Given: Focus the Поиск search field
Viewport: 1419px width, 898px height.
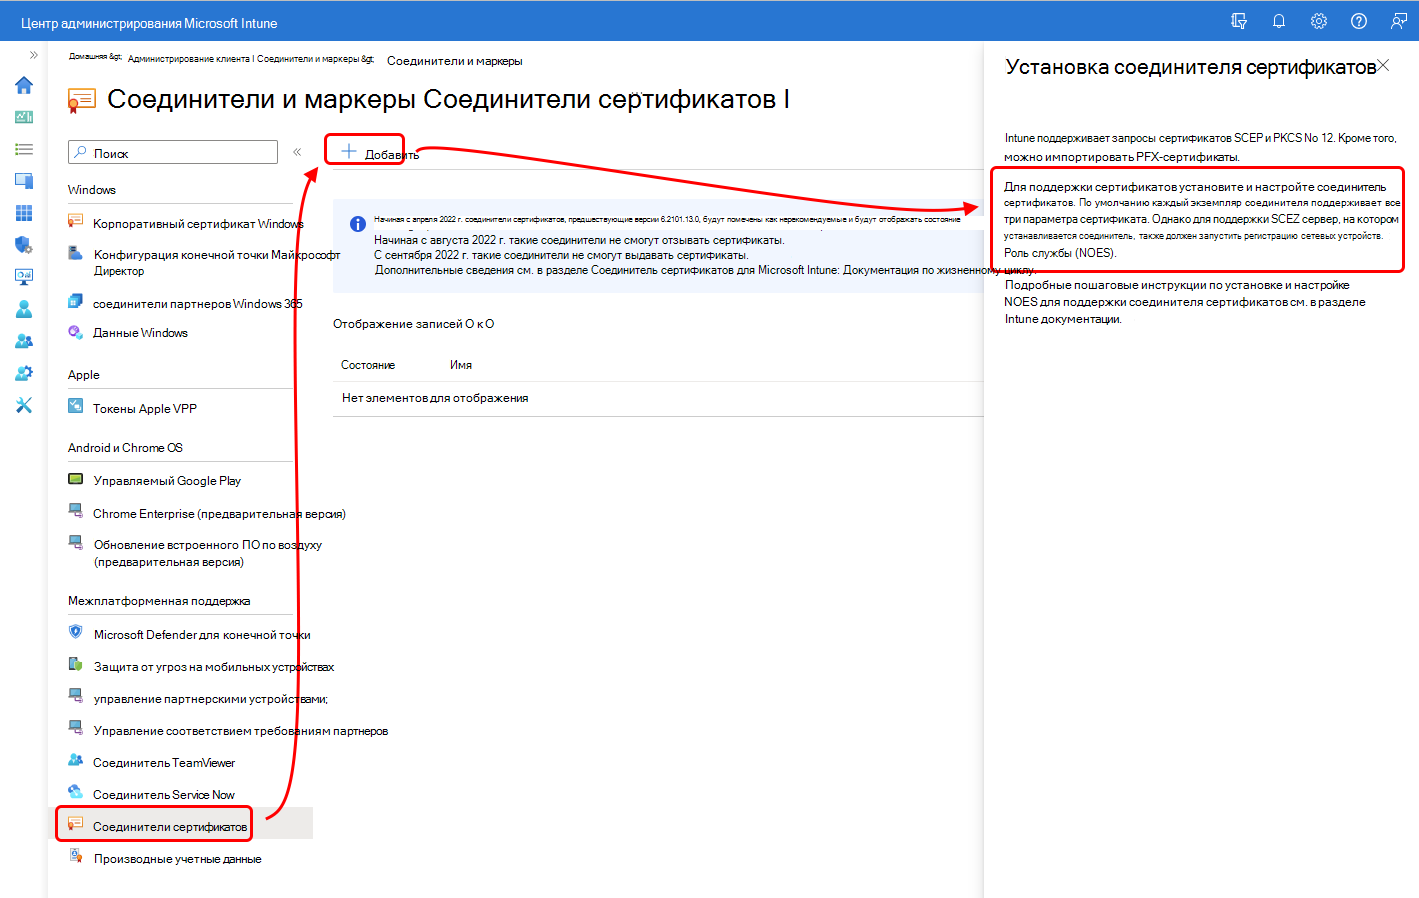Looking at the screenshot, I should (173, 152).
